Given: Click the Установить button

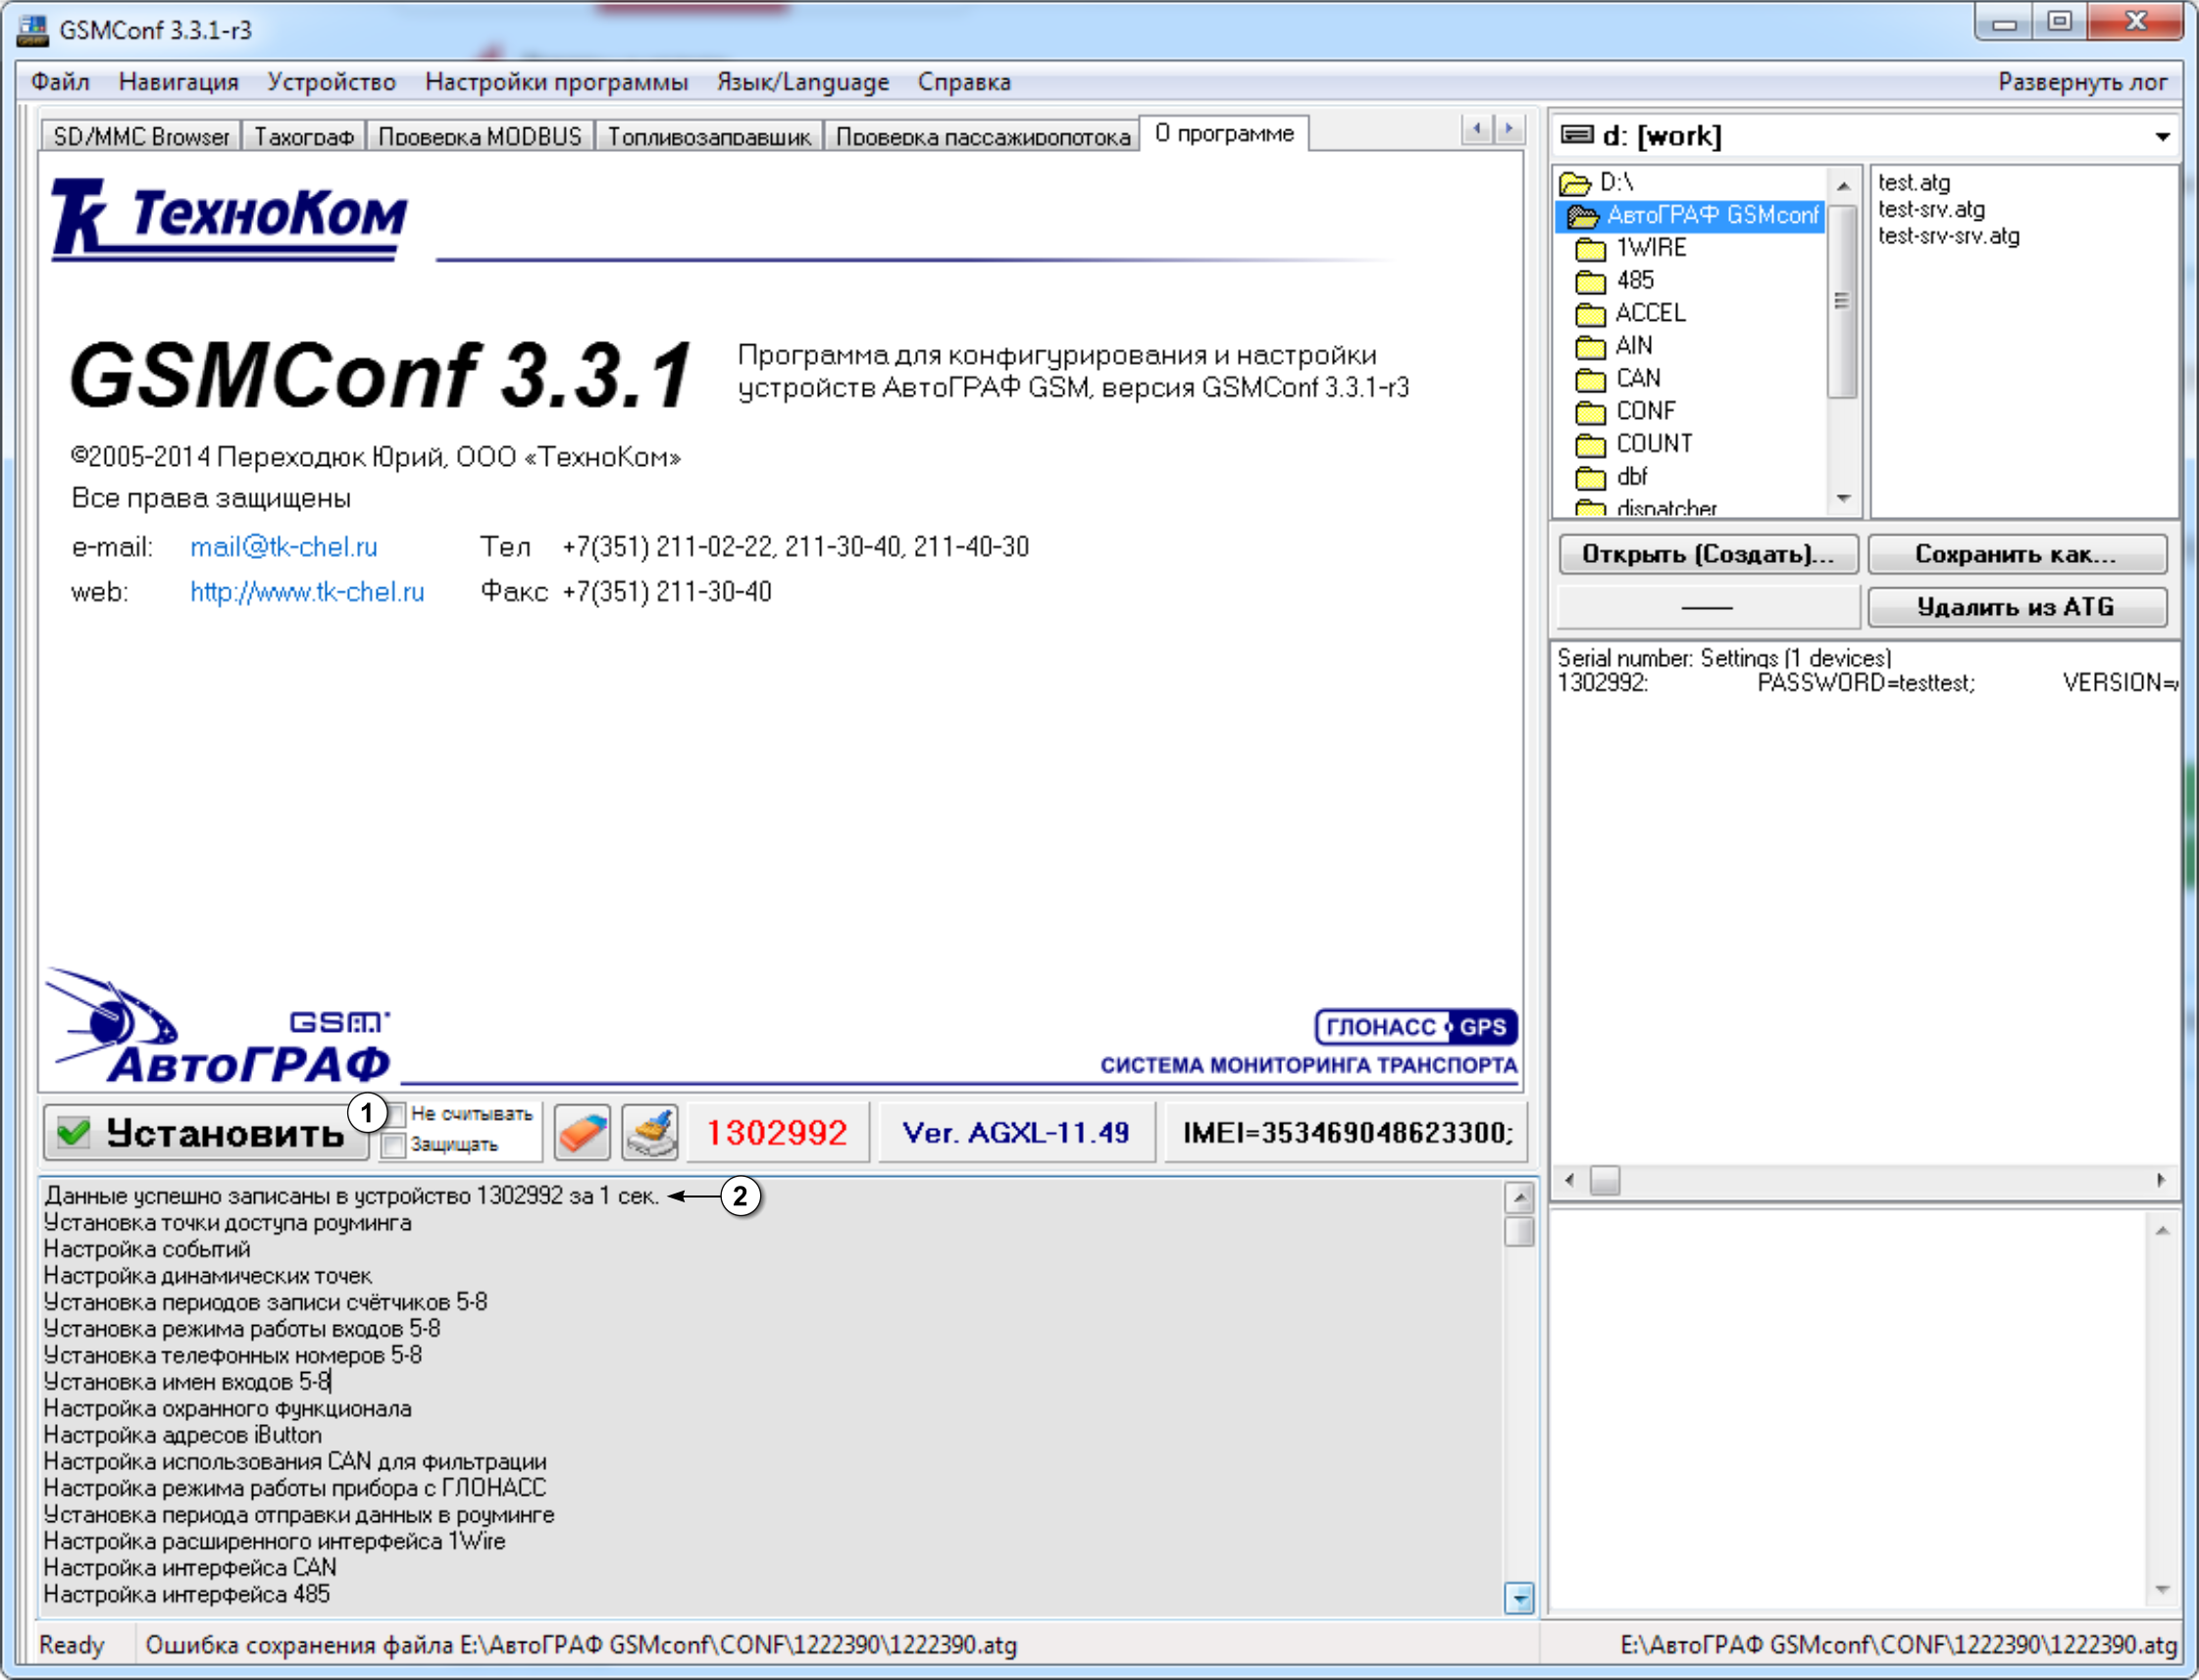Looking at the screenshot, I should [207, 1133].
